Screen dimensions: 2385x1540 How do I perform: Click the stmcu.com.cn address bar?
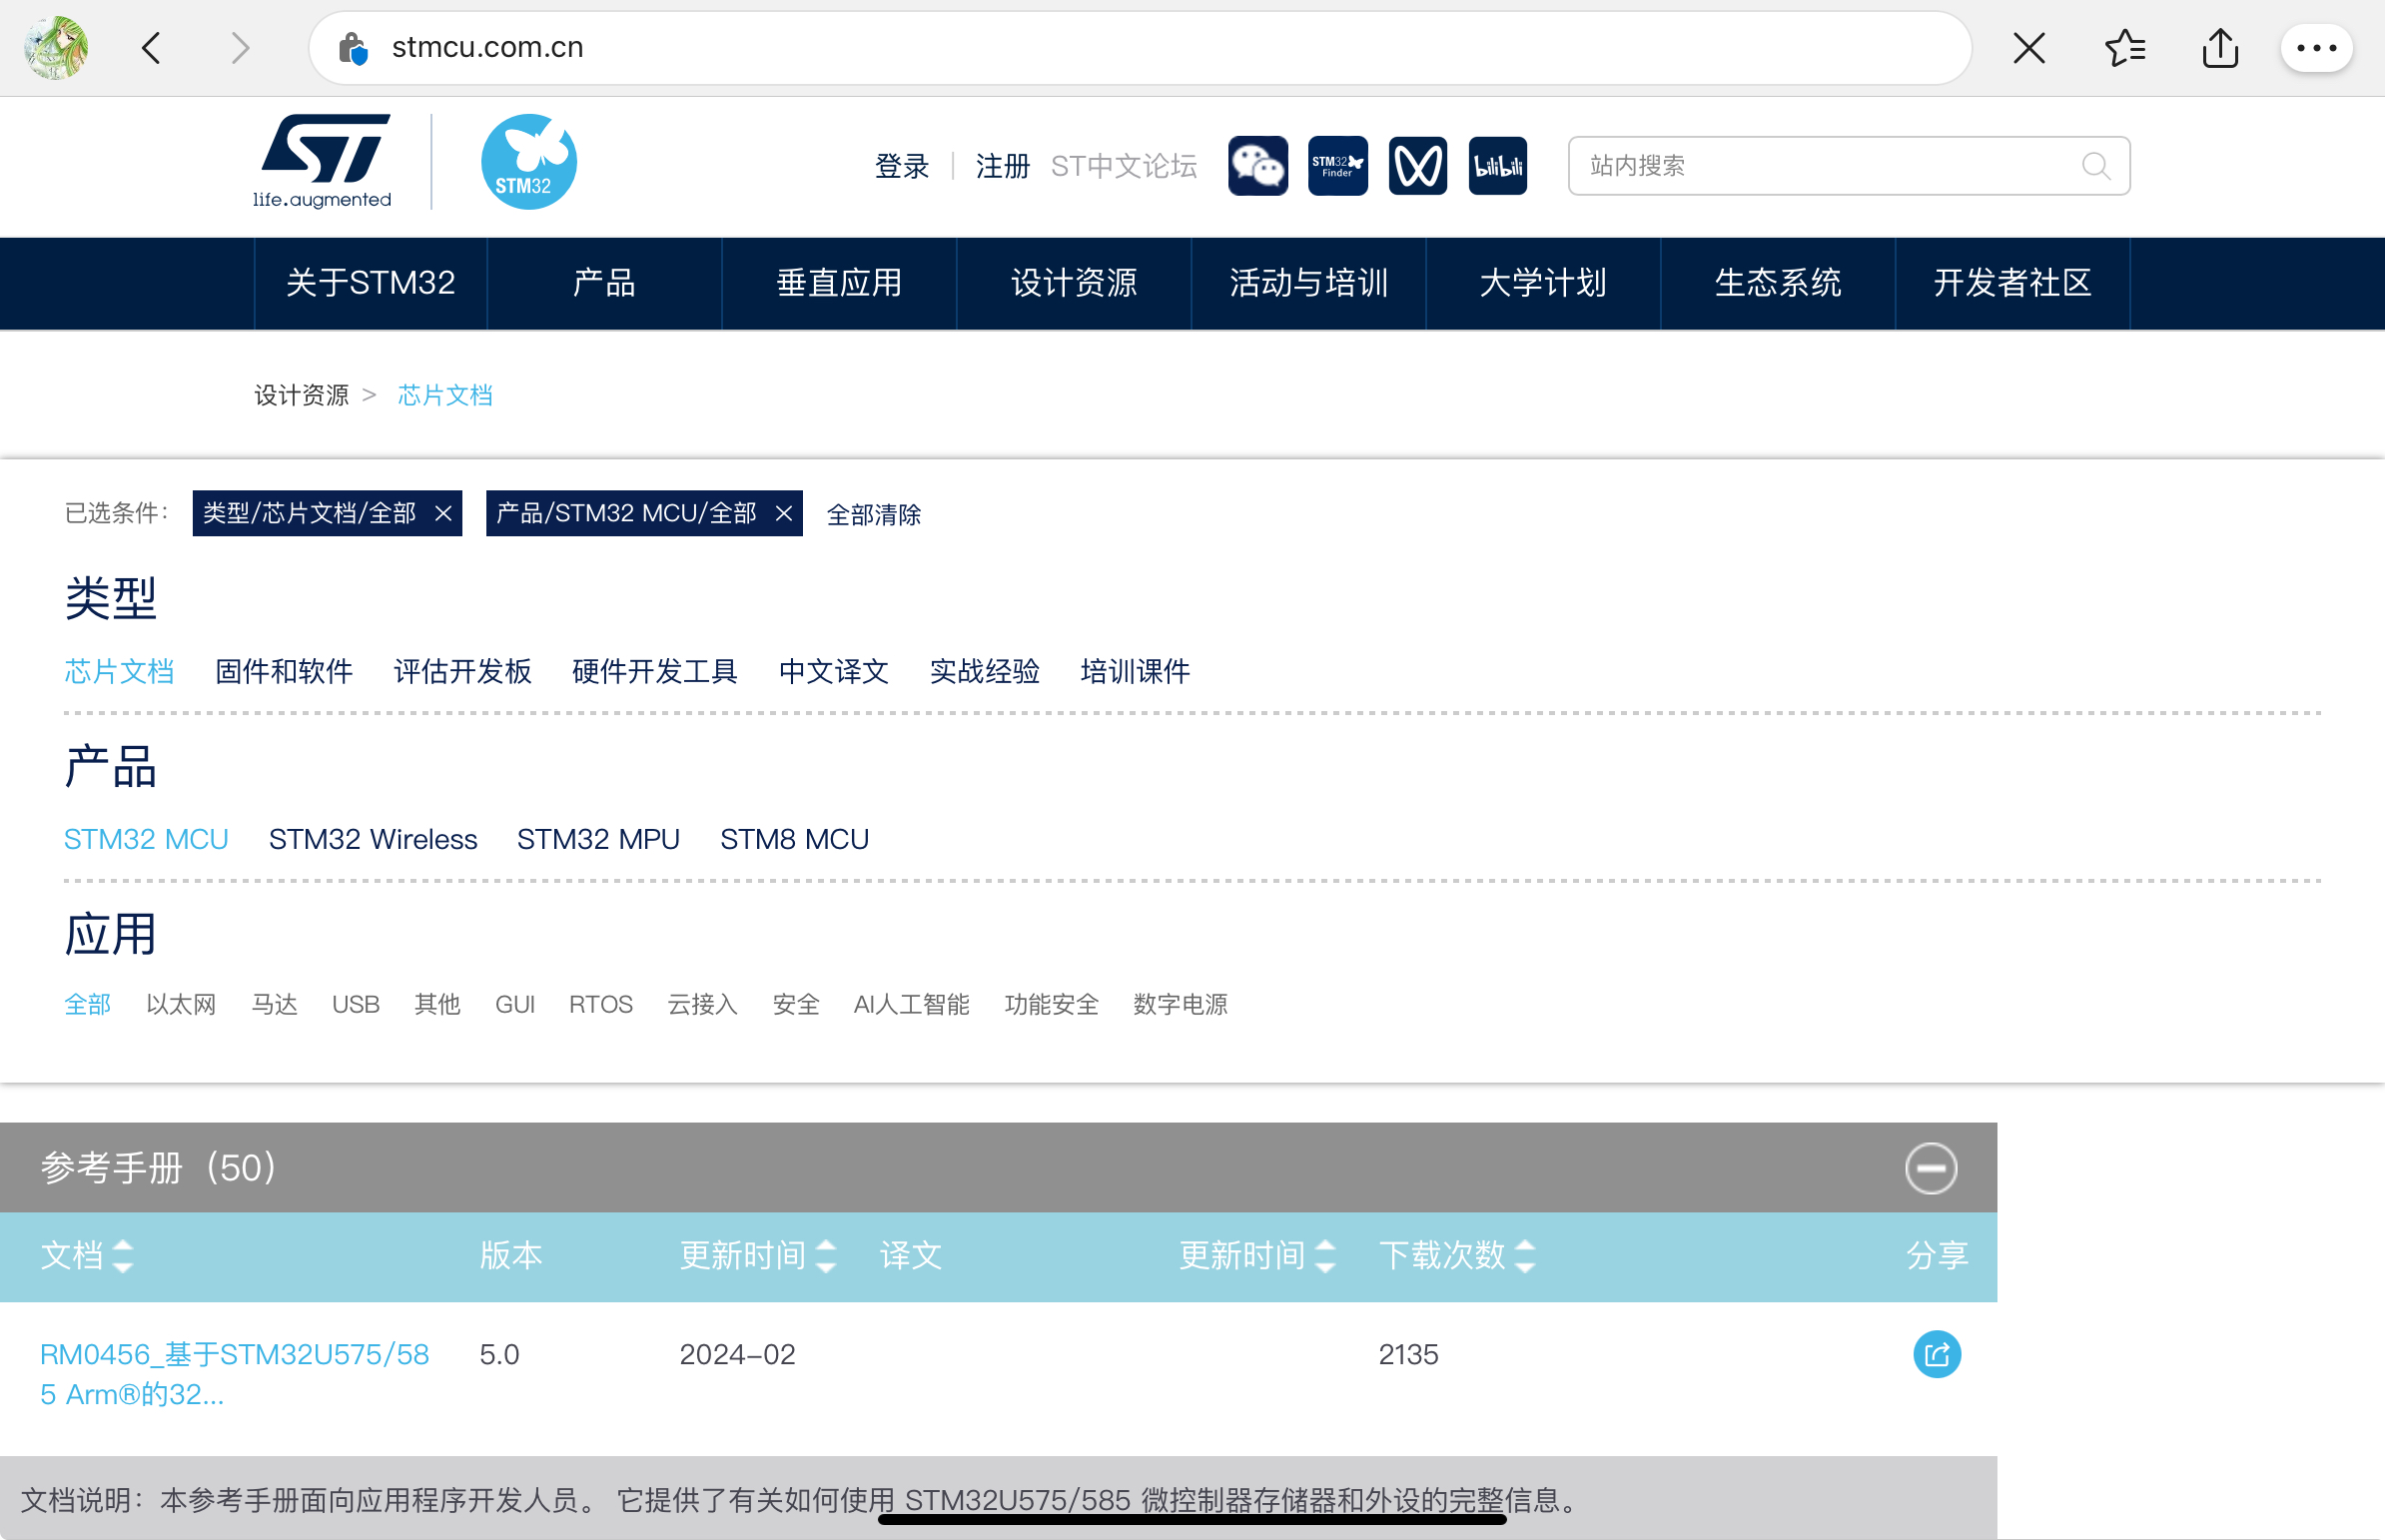[1140, 48]
